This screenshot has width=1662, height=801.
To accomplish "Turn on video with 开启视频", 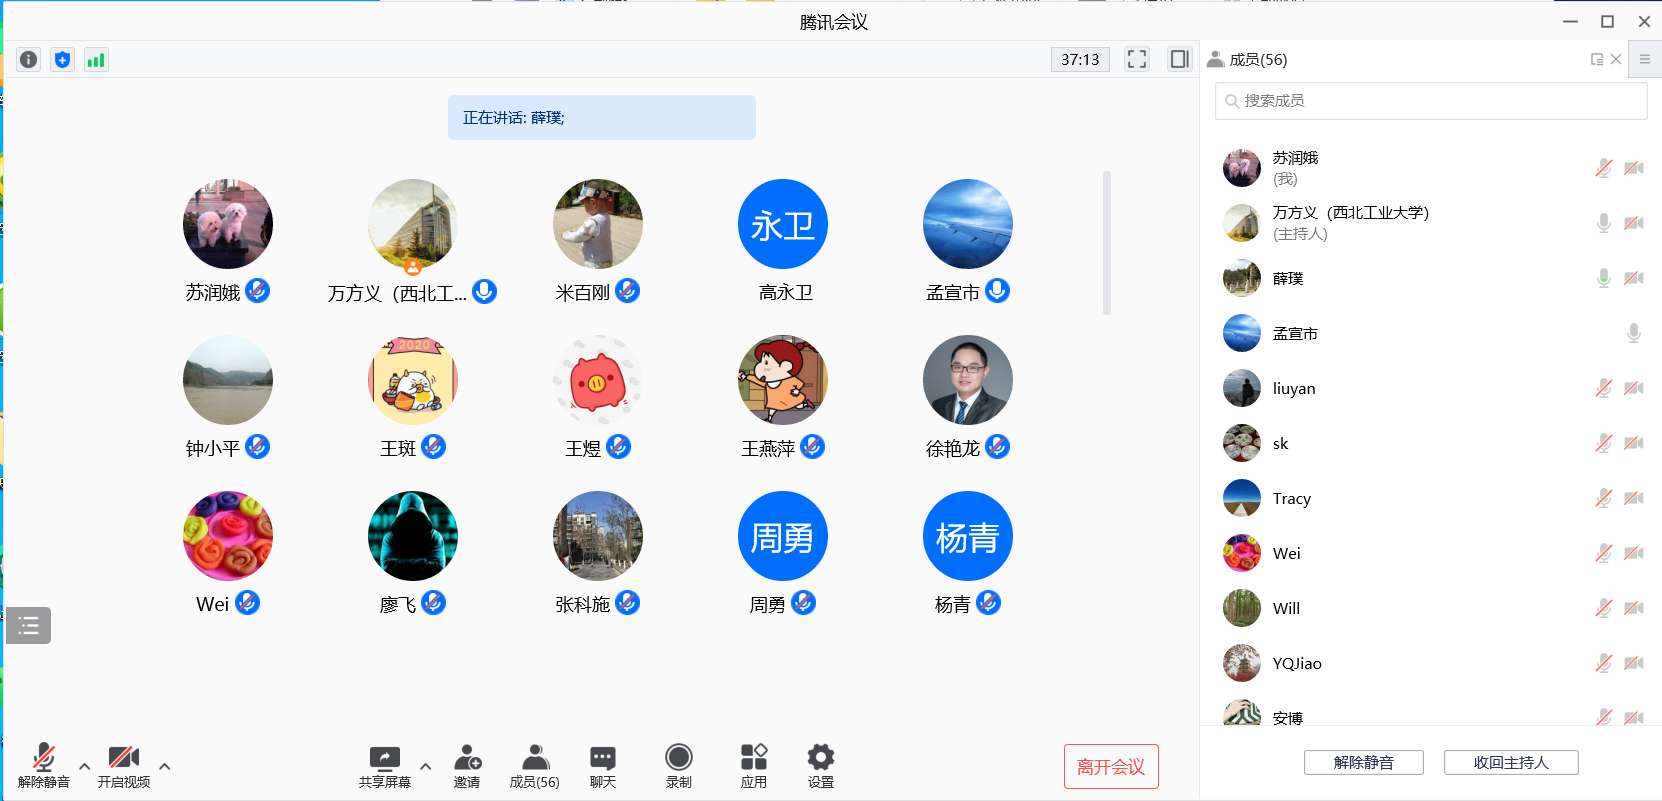I will 124,765.
